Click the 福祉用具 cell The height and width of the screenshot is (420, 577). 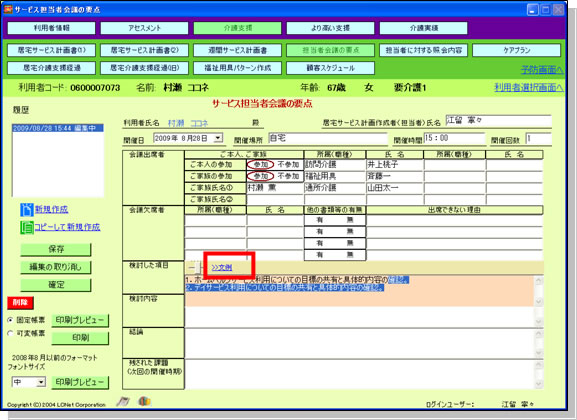(x=335, y=176)
